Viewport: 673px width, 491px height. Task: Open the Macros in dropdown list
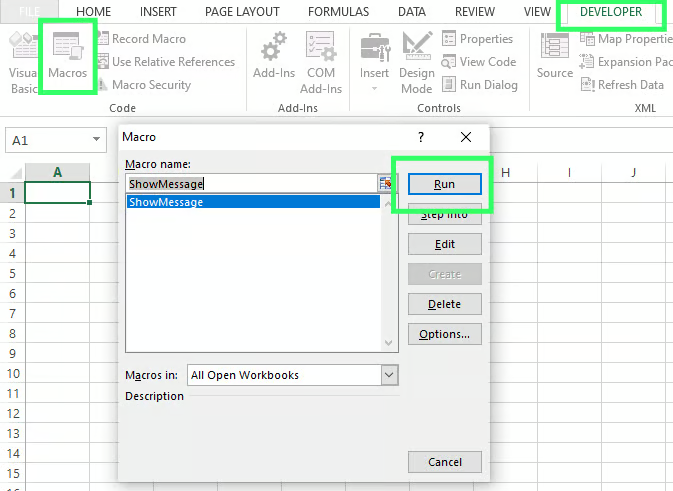coord(389,375)
